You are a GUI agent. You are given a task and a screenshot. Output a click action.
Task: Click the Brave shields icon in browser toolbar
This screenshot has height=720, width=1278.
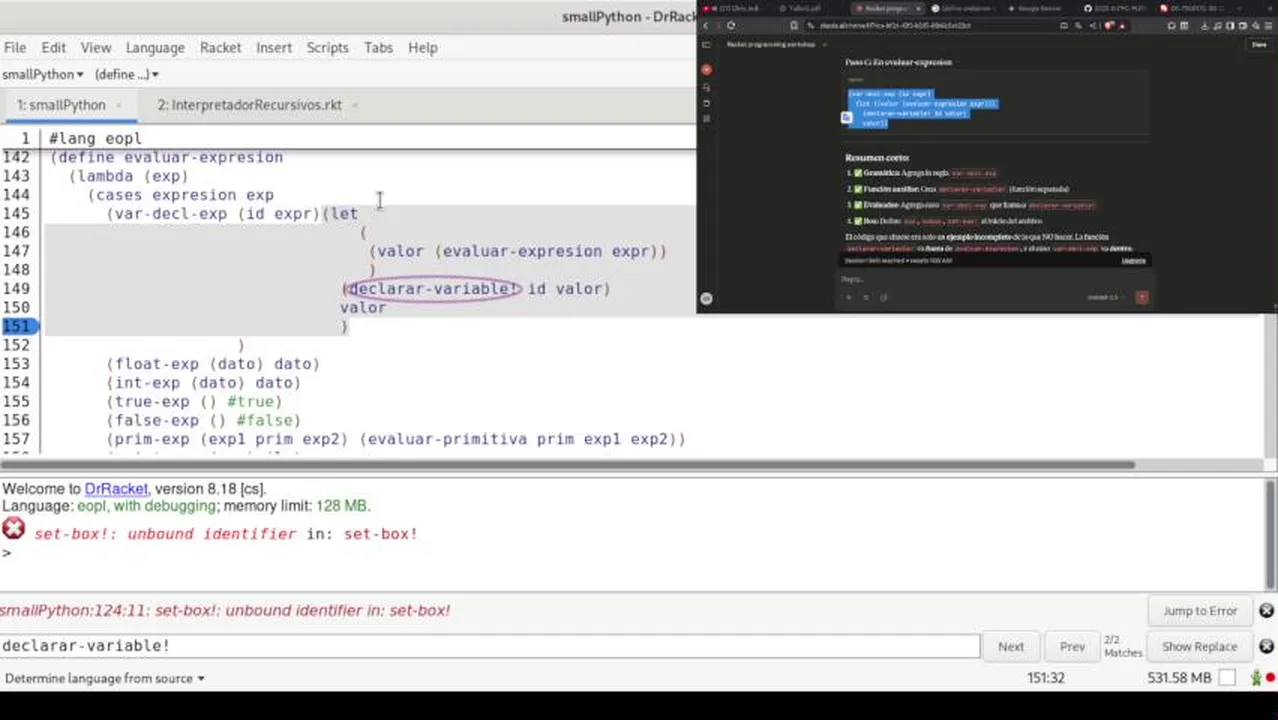coord(1108,25)
